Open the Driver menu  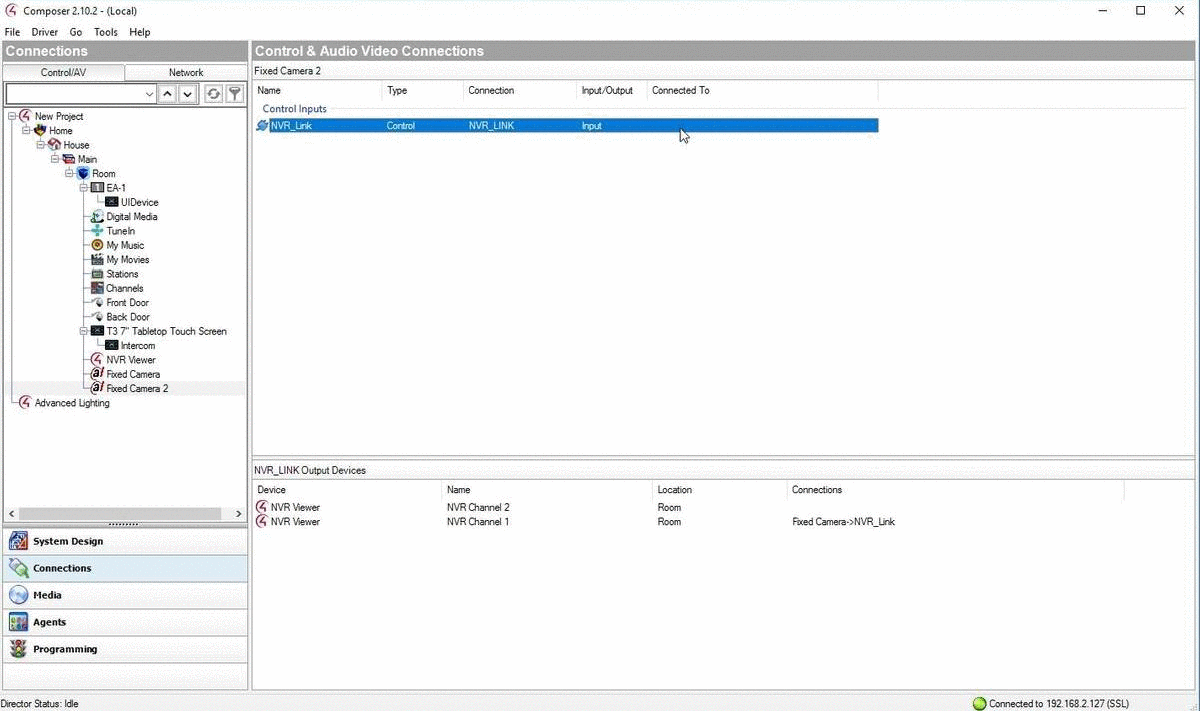click(x=44, y=32)
